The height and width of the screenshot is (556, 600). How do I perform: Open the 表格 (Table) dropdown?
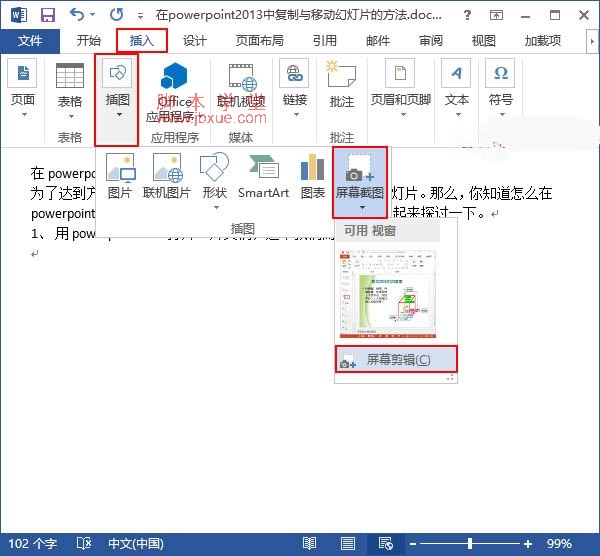[70, 91]
